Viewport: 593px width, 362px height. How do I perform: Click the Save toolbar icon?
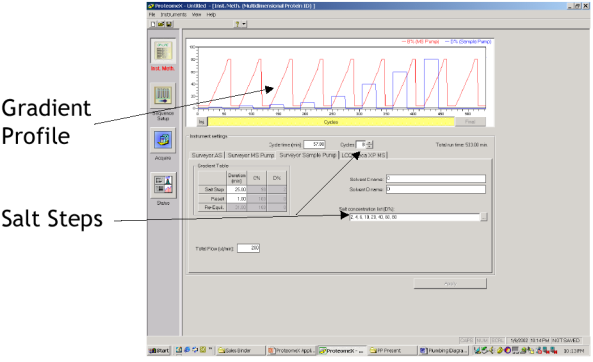(x=169, y=24)
